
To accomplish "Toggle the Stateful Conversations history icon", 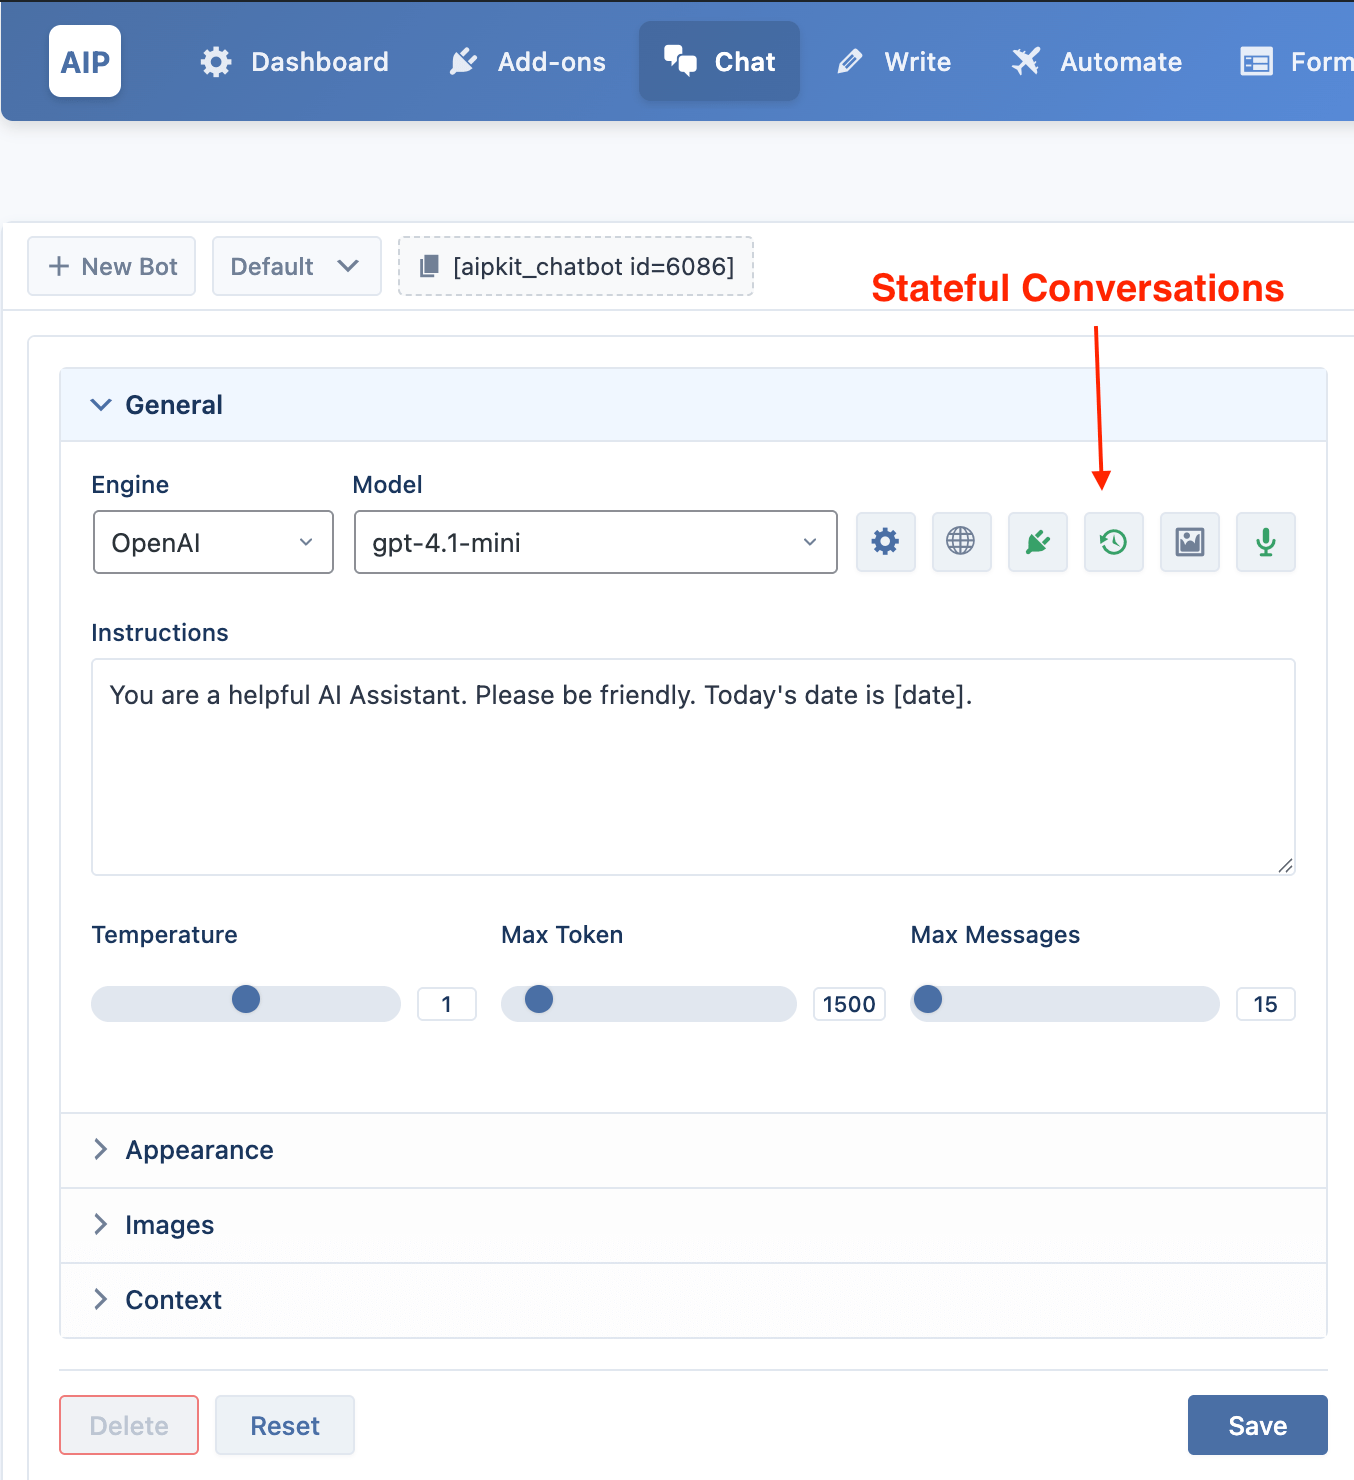I will (1113, 542).
